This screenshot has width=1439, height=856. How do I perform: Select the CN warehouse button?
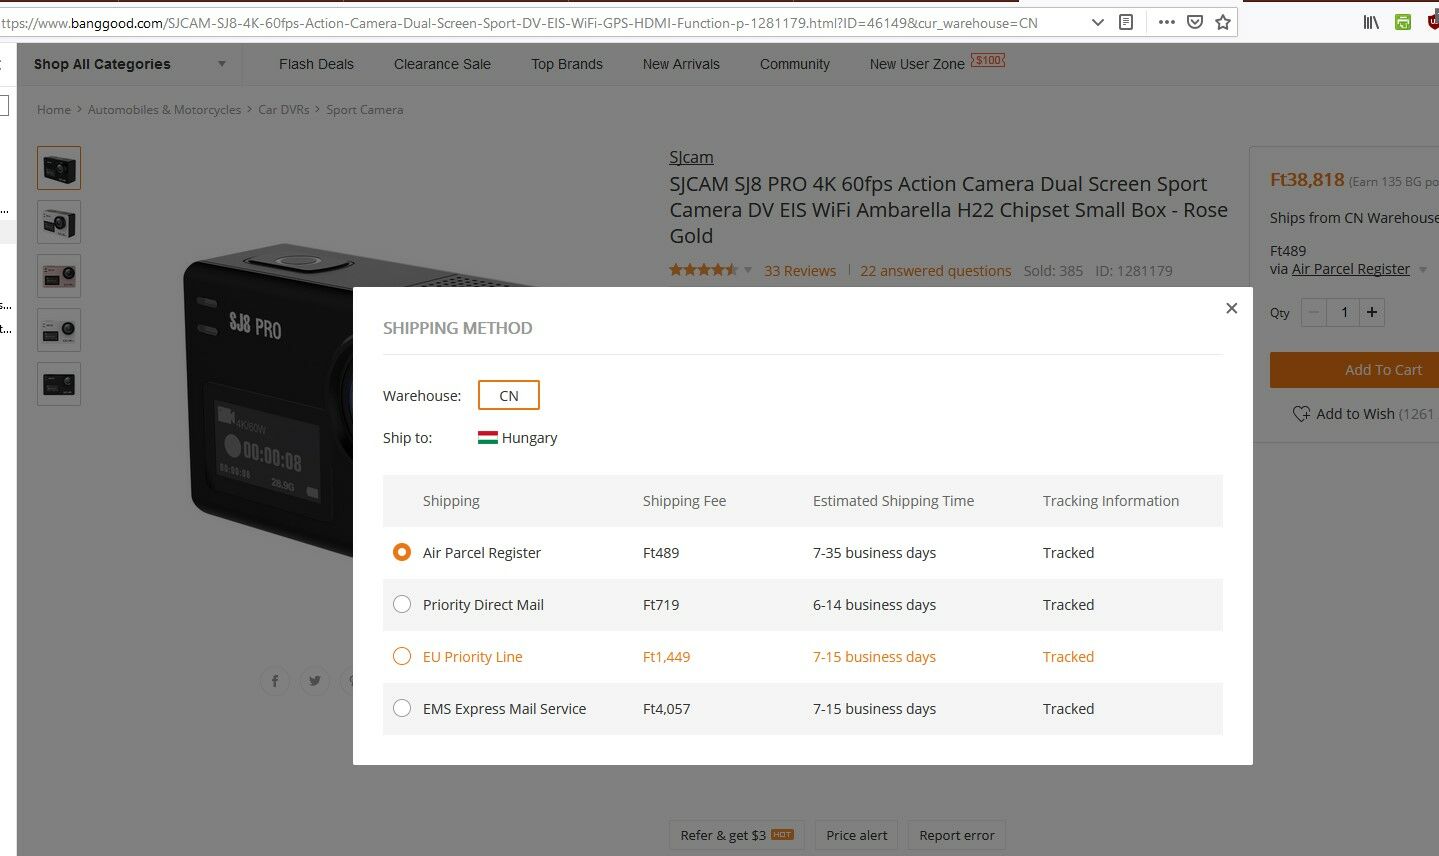pos(509,395)
